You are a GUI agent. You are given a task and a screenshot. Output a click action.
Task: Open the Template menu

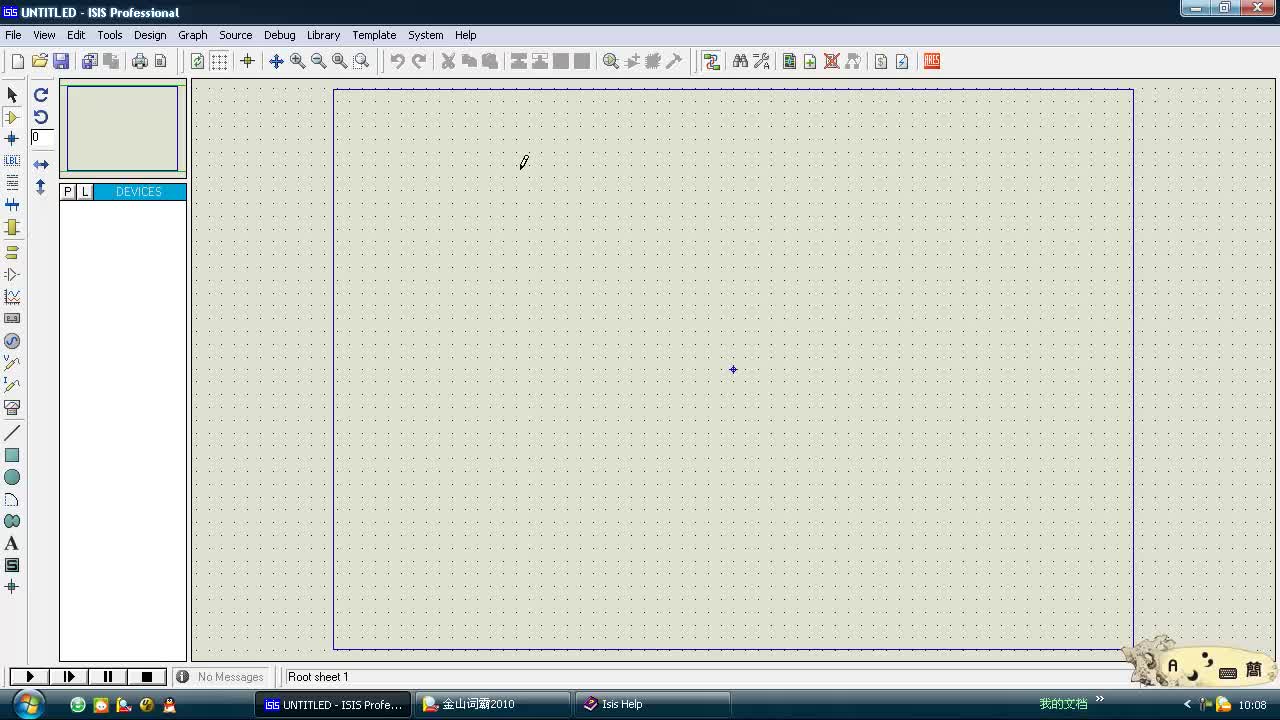(x=374, y=35)
